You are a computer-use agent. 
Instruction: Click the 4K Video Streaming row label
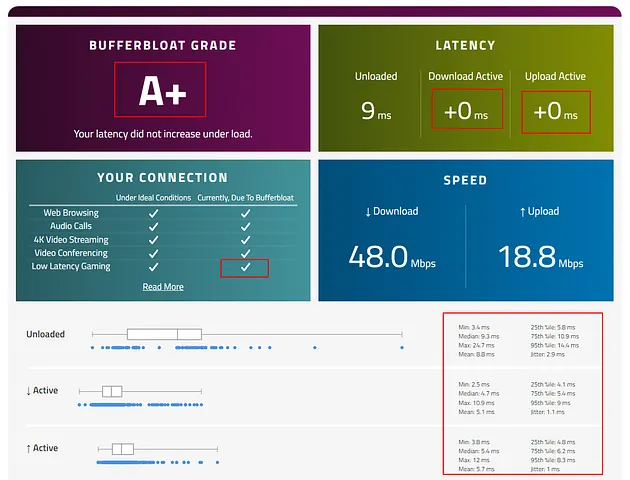coord(71,240)
